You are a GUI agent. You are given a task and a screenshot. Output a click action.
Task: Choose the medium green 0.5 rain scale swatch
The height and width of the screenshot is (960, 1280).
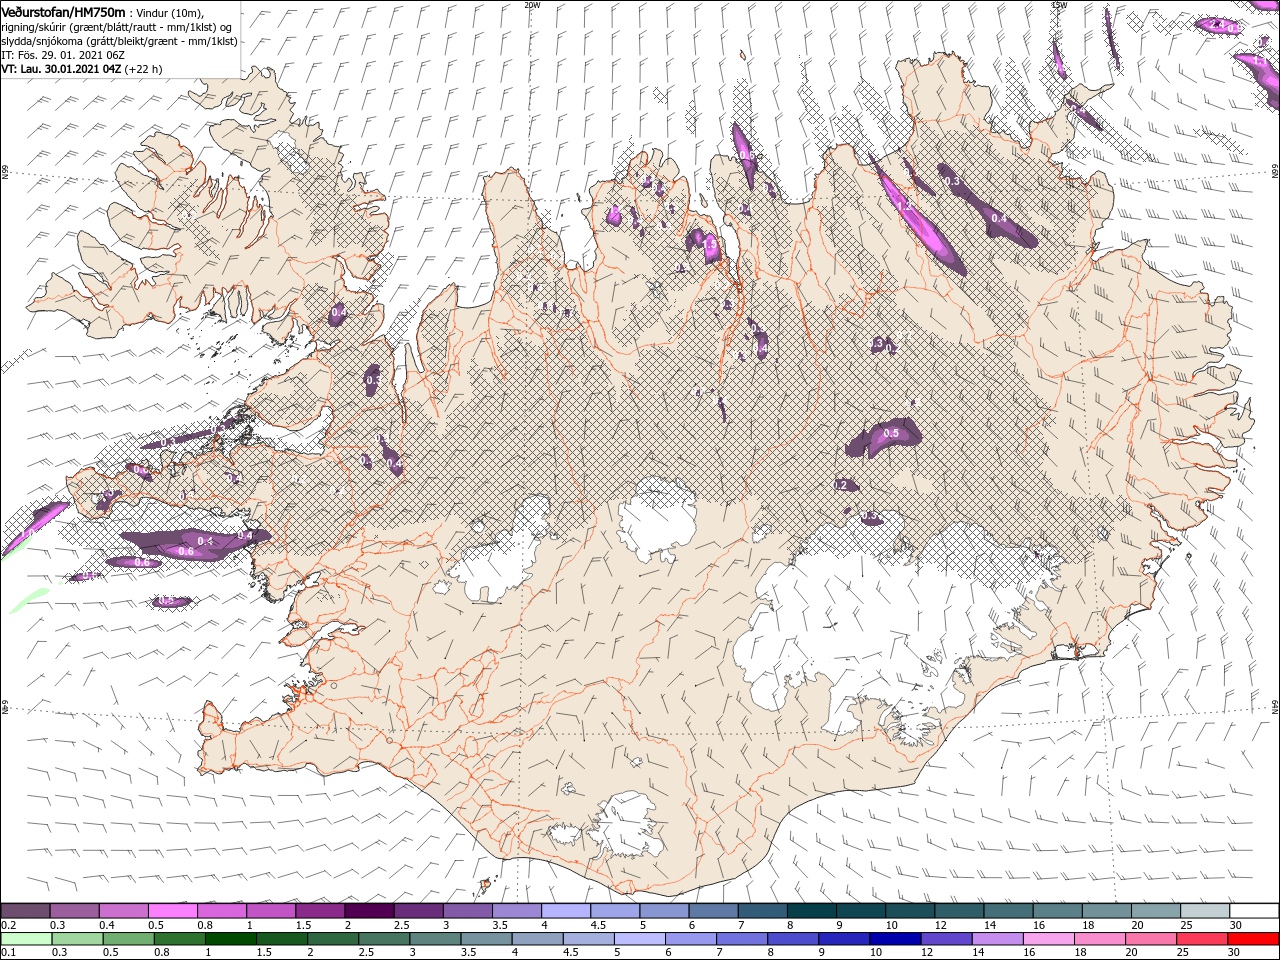point(128,938)
